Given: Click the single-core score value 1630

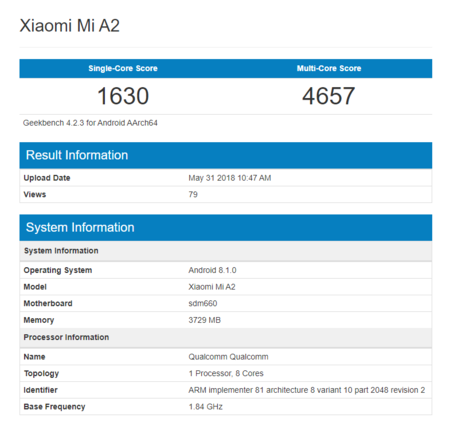Looking at the screenshot, I should [123, 96].
